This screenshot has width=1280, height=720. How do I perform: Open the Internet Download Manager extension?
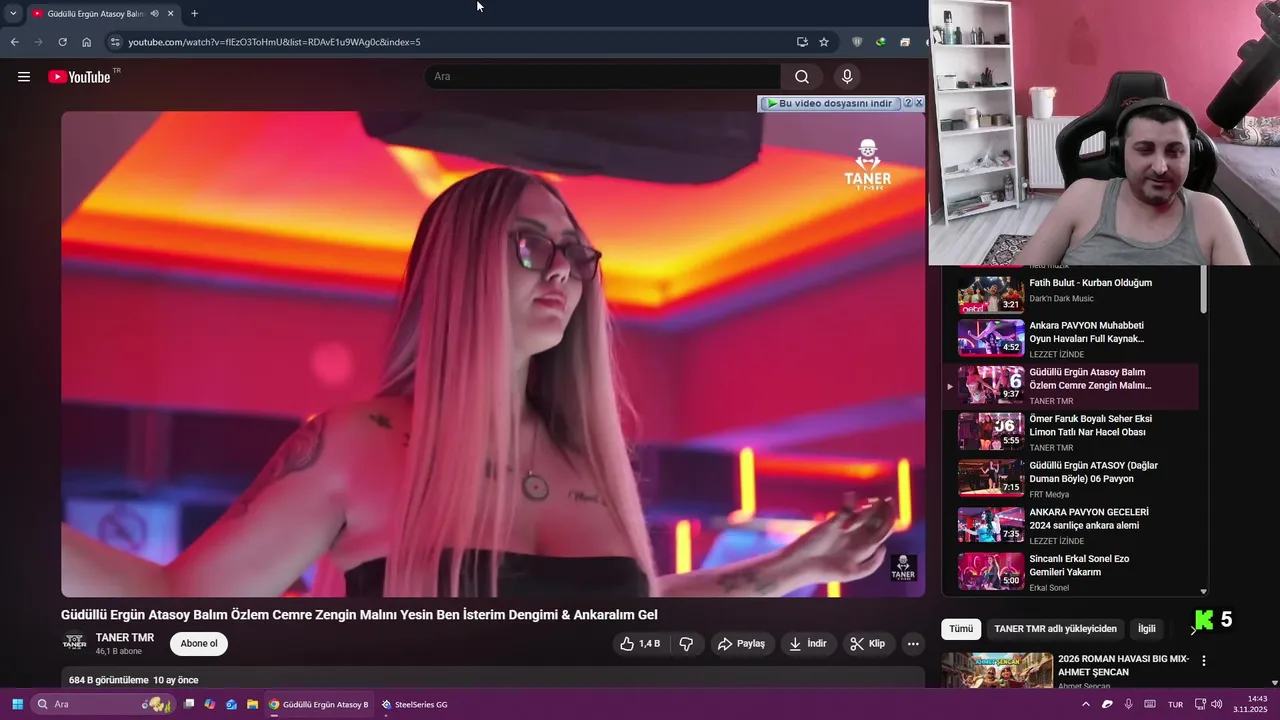tap(880, 42)
